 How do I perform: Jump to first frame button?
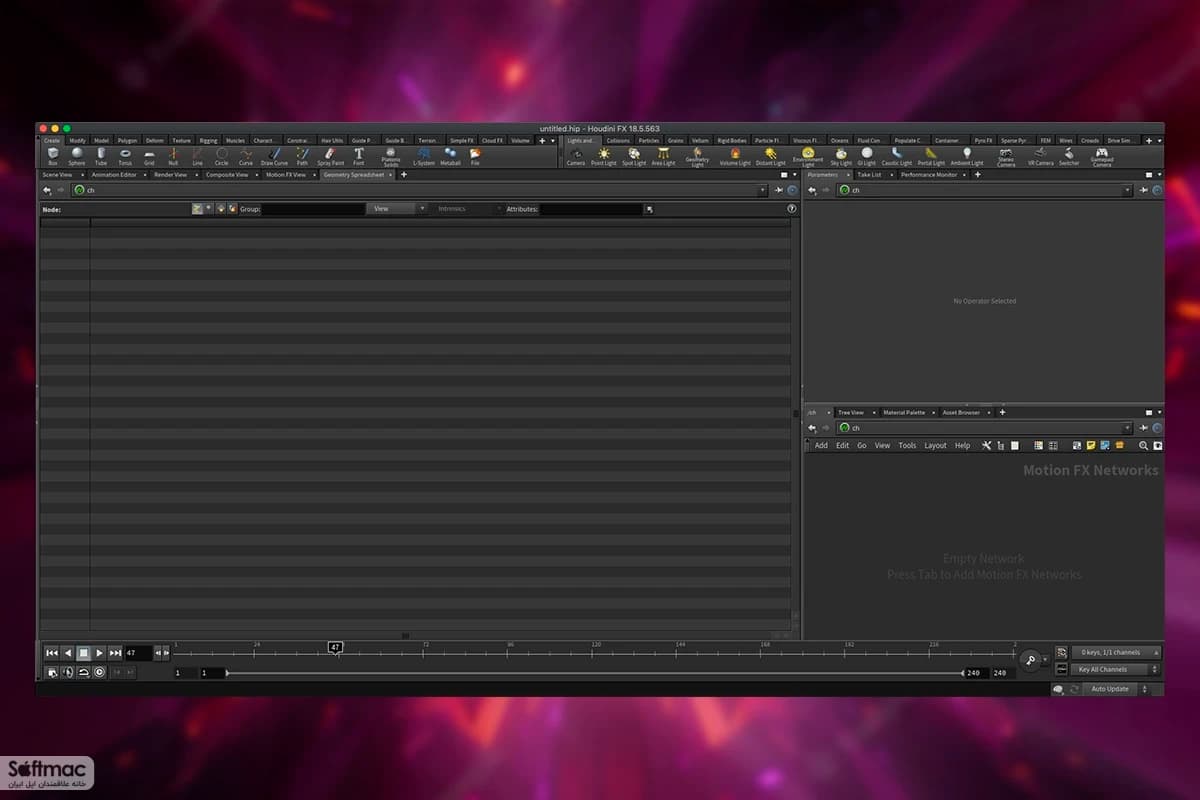pos(52,653)
